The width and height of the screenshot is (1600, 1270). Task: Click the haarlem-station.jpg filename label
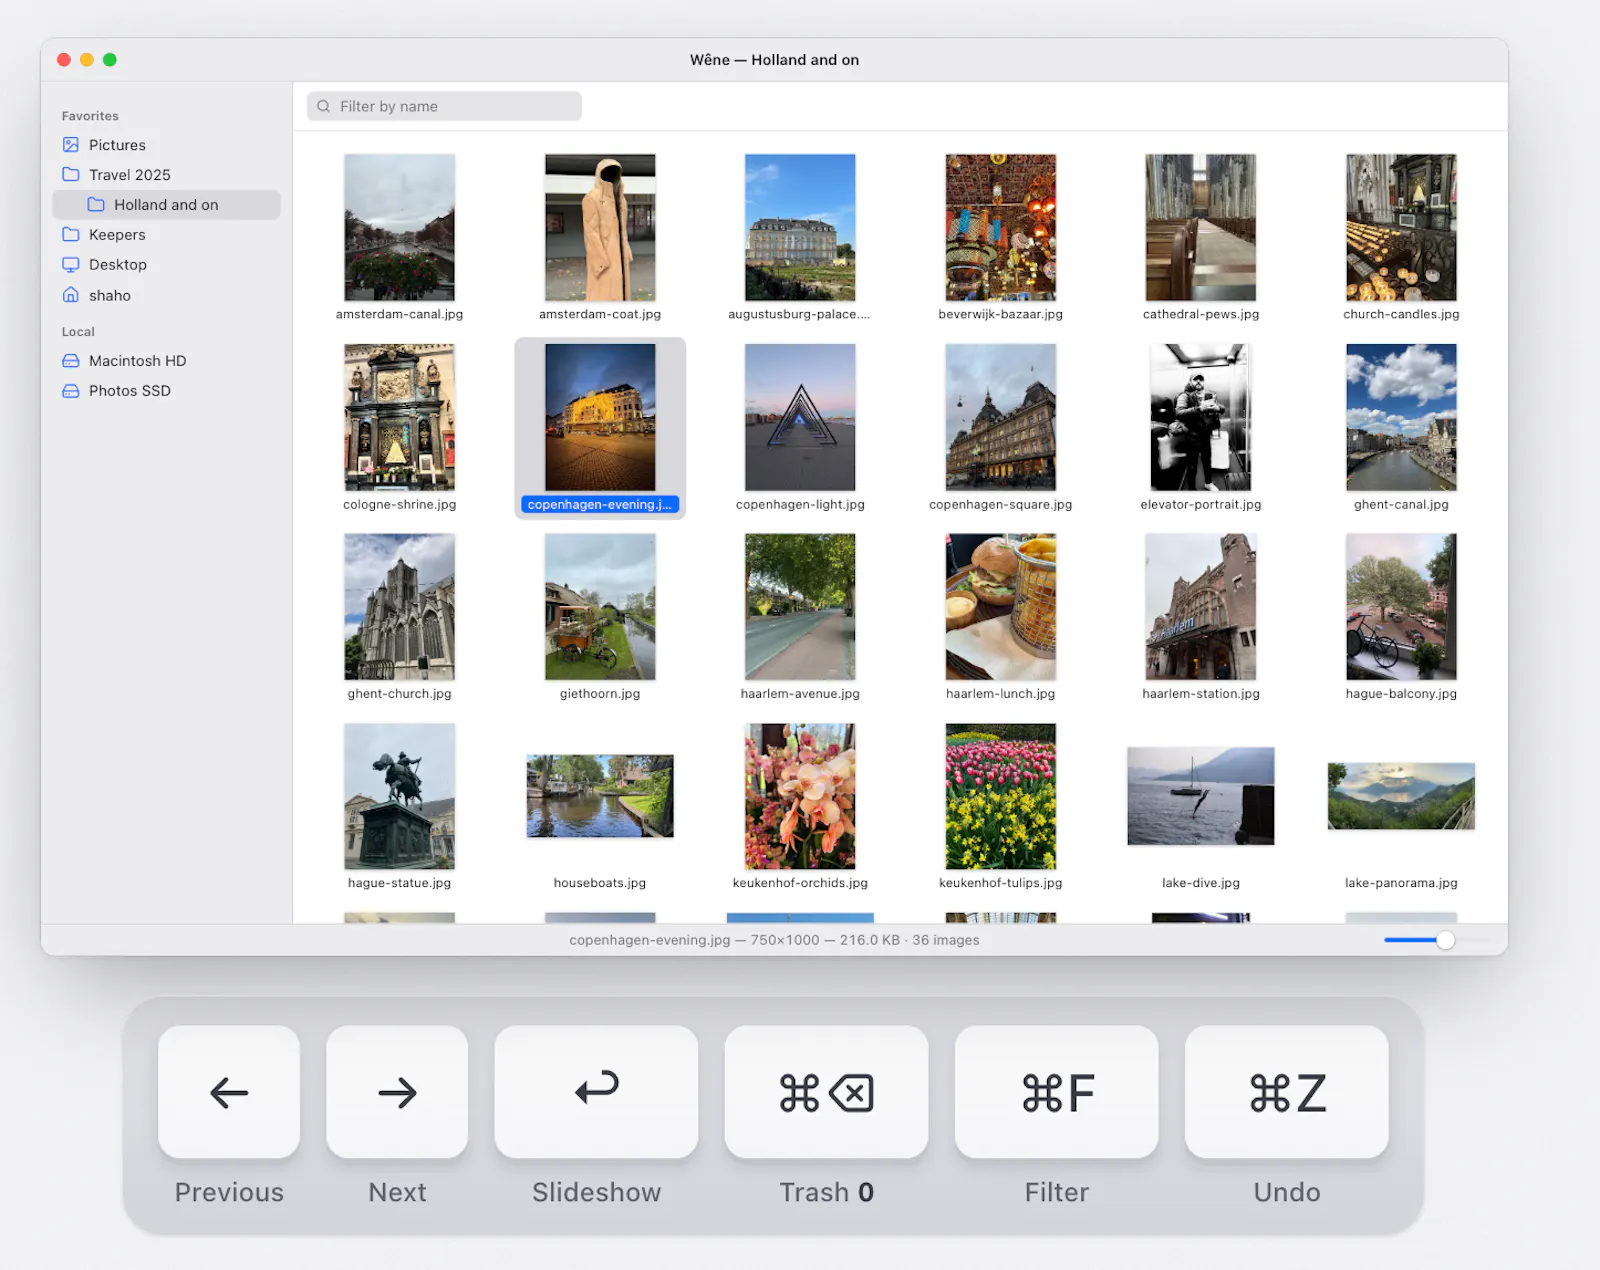(x=1201, y=694)
